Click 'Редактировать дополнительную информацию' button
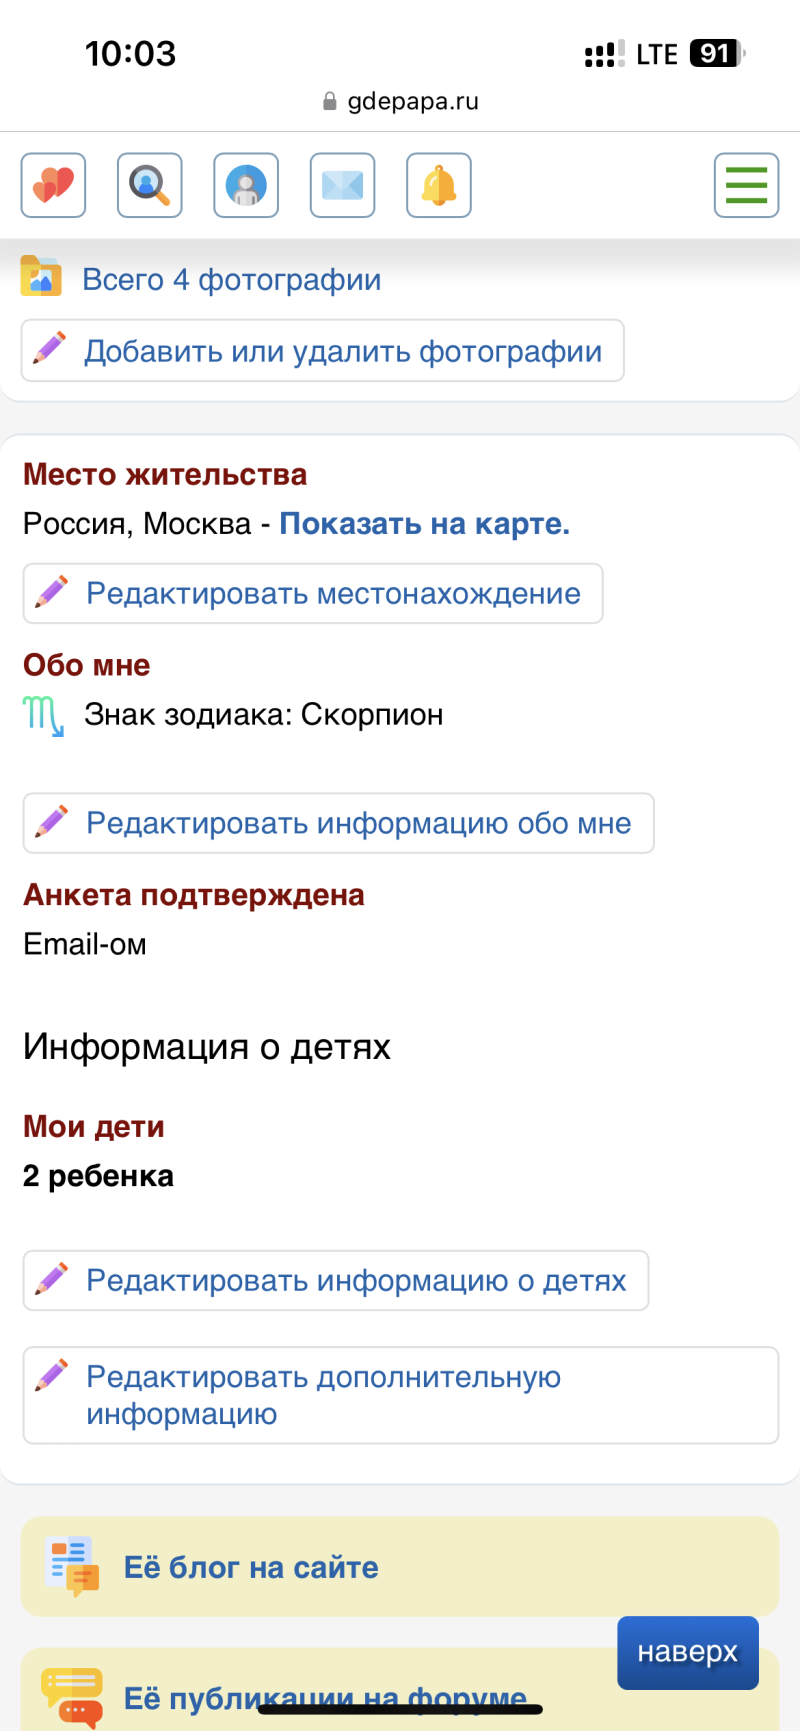The height and width of the screenshot is (1731, 800). pyautogui.click(x=400, y=1395)
